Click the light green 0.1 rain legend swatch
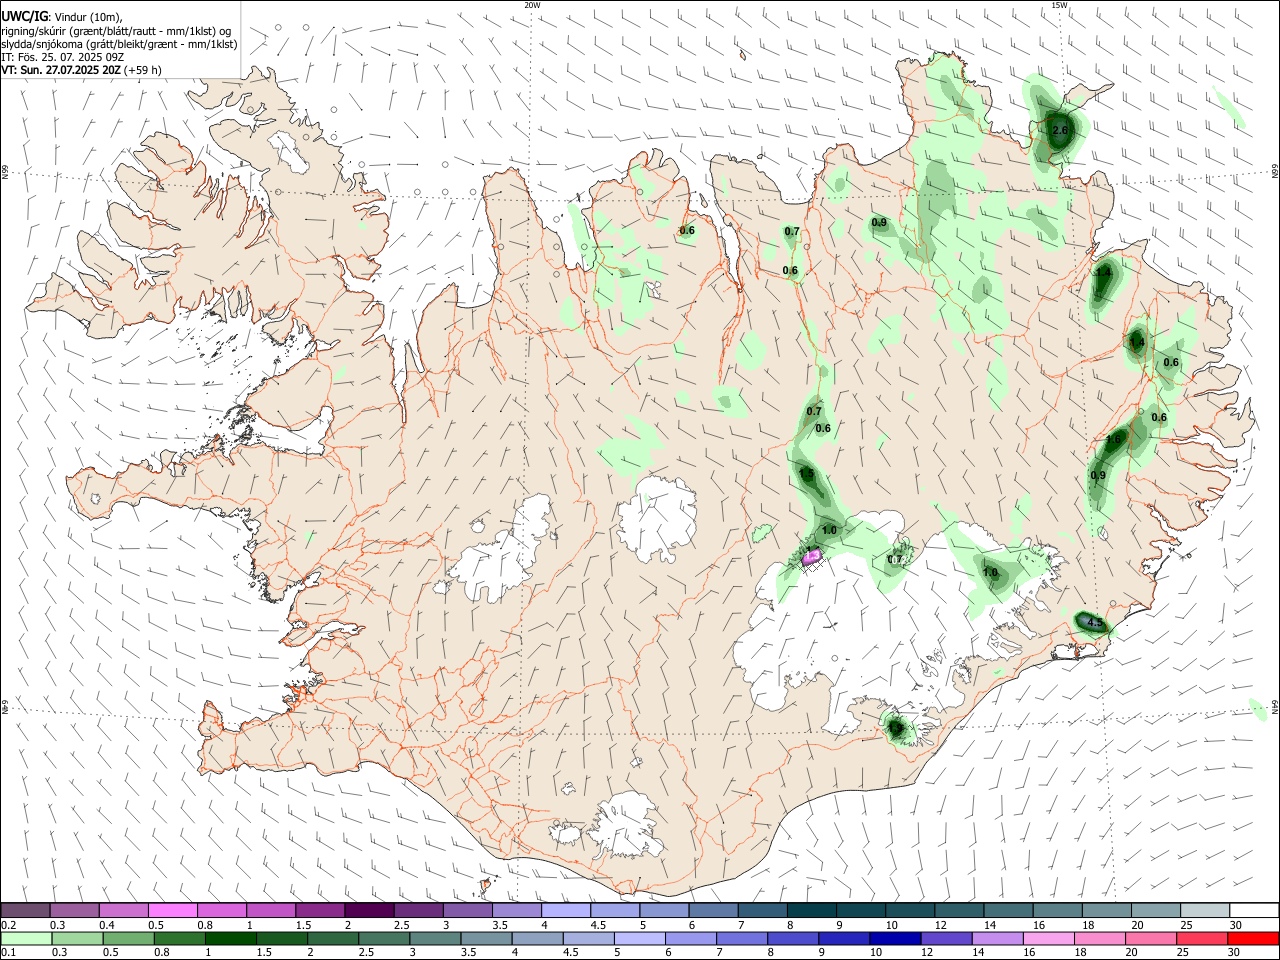Viewport: 1280px width, 960px height. (26, 938)
